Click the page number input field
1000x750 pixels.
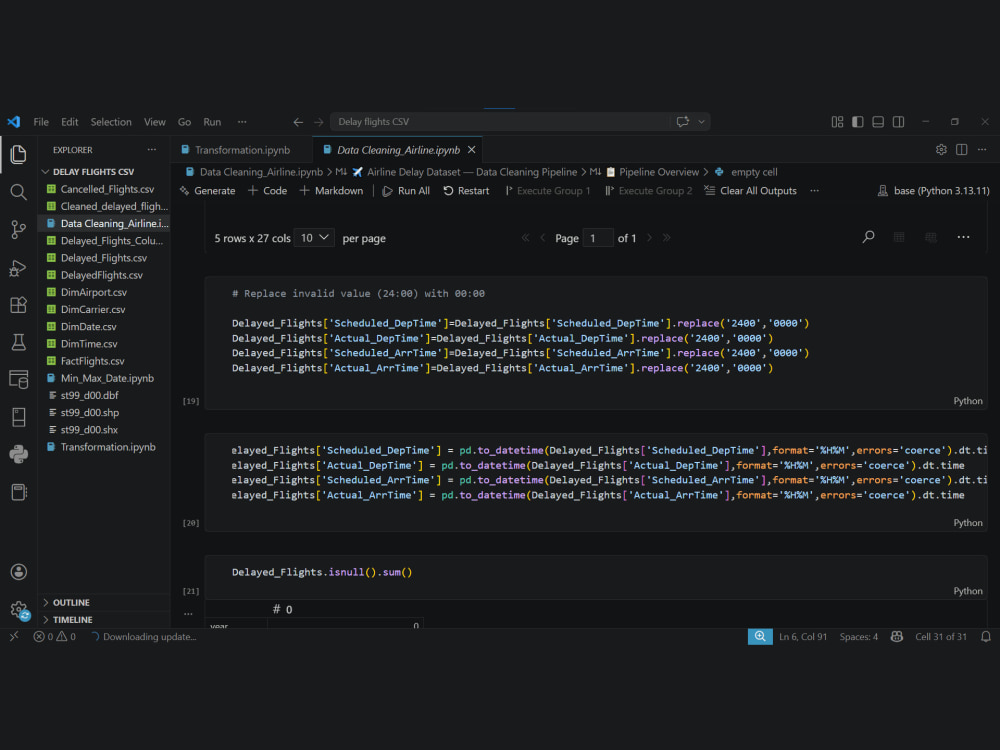click(x=598, y=238)
